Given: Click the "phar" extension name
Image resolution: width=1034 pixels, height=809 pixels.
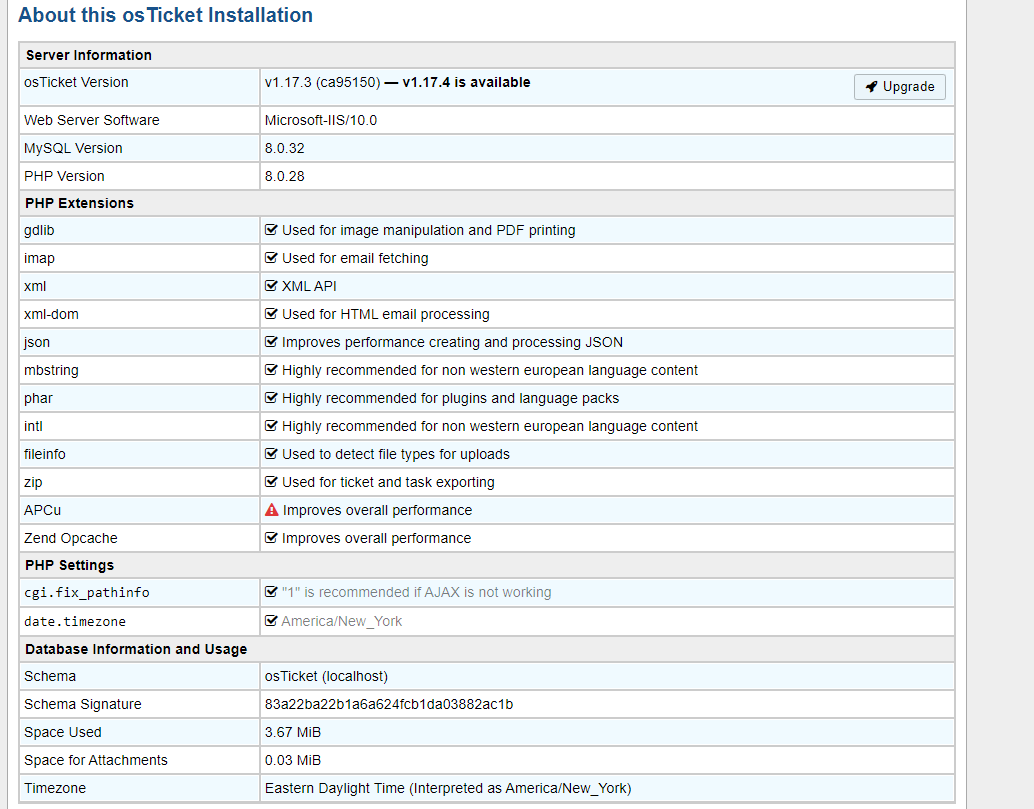Looking at the screenshot, I should pos(38,398).
